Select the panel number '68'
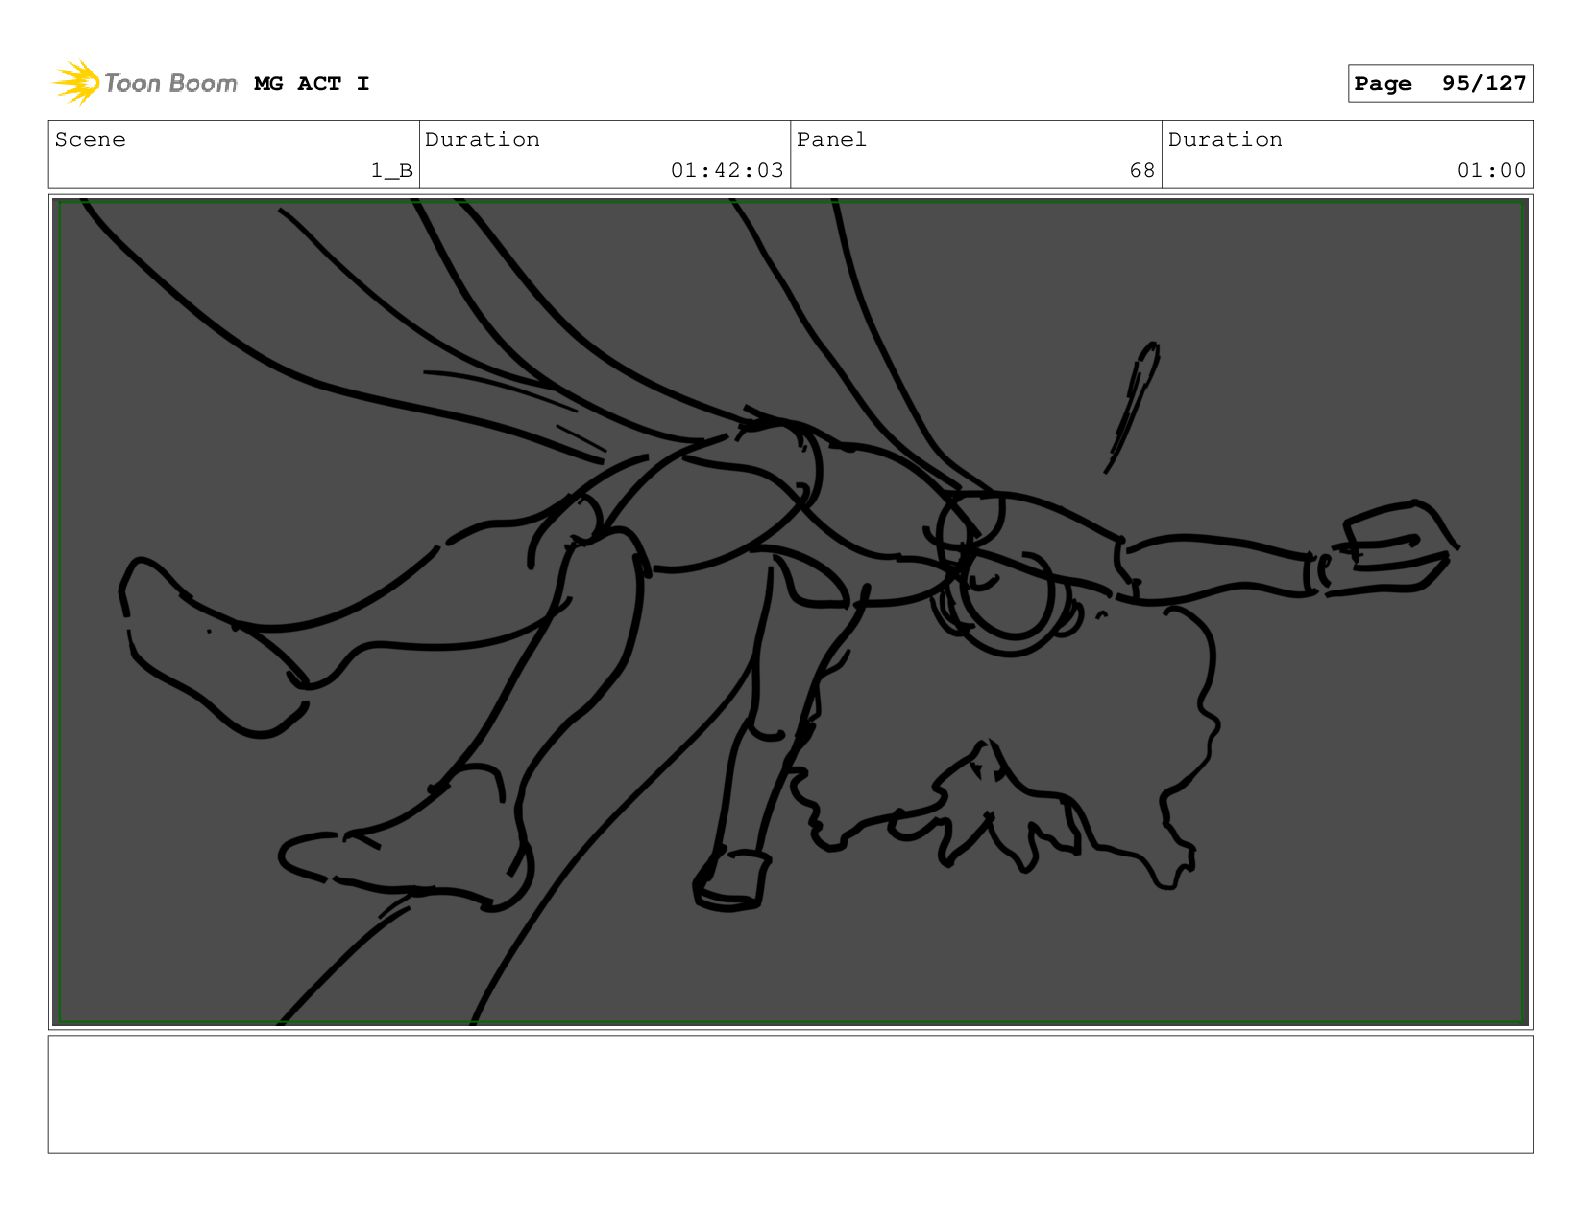Viewport: 1582px width, 1225px height. pyautogui.click(x=1142, y=171)
